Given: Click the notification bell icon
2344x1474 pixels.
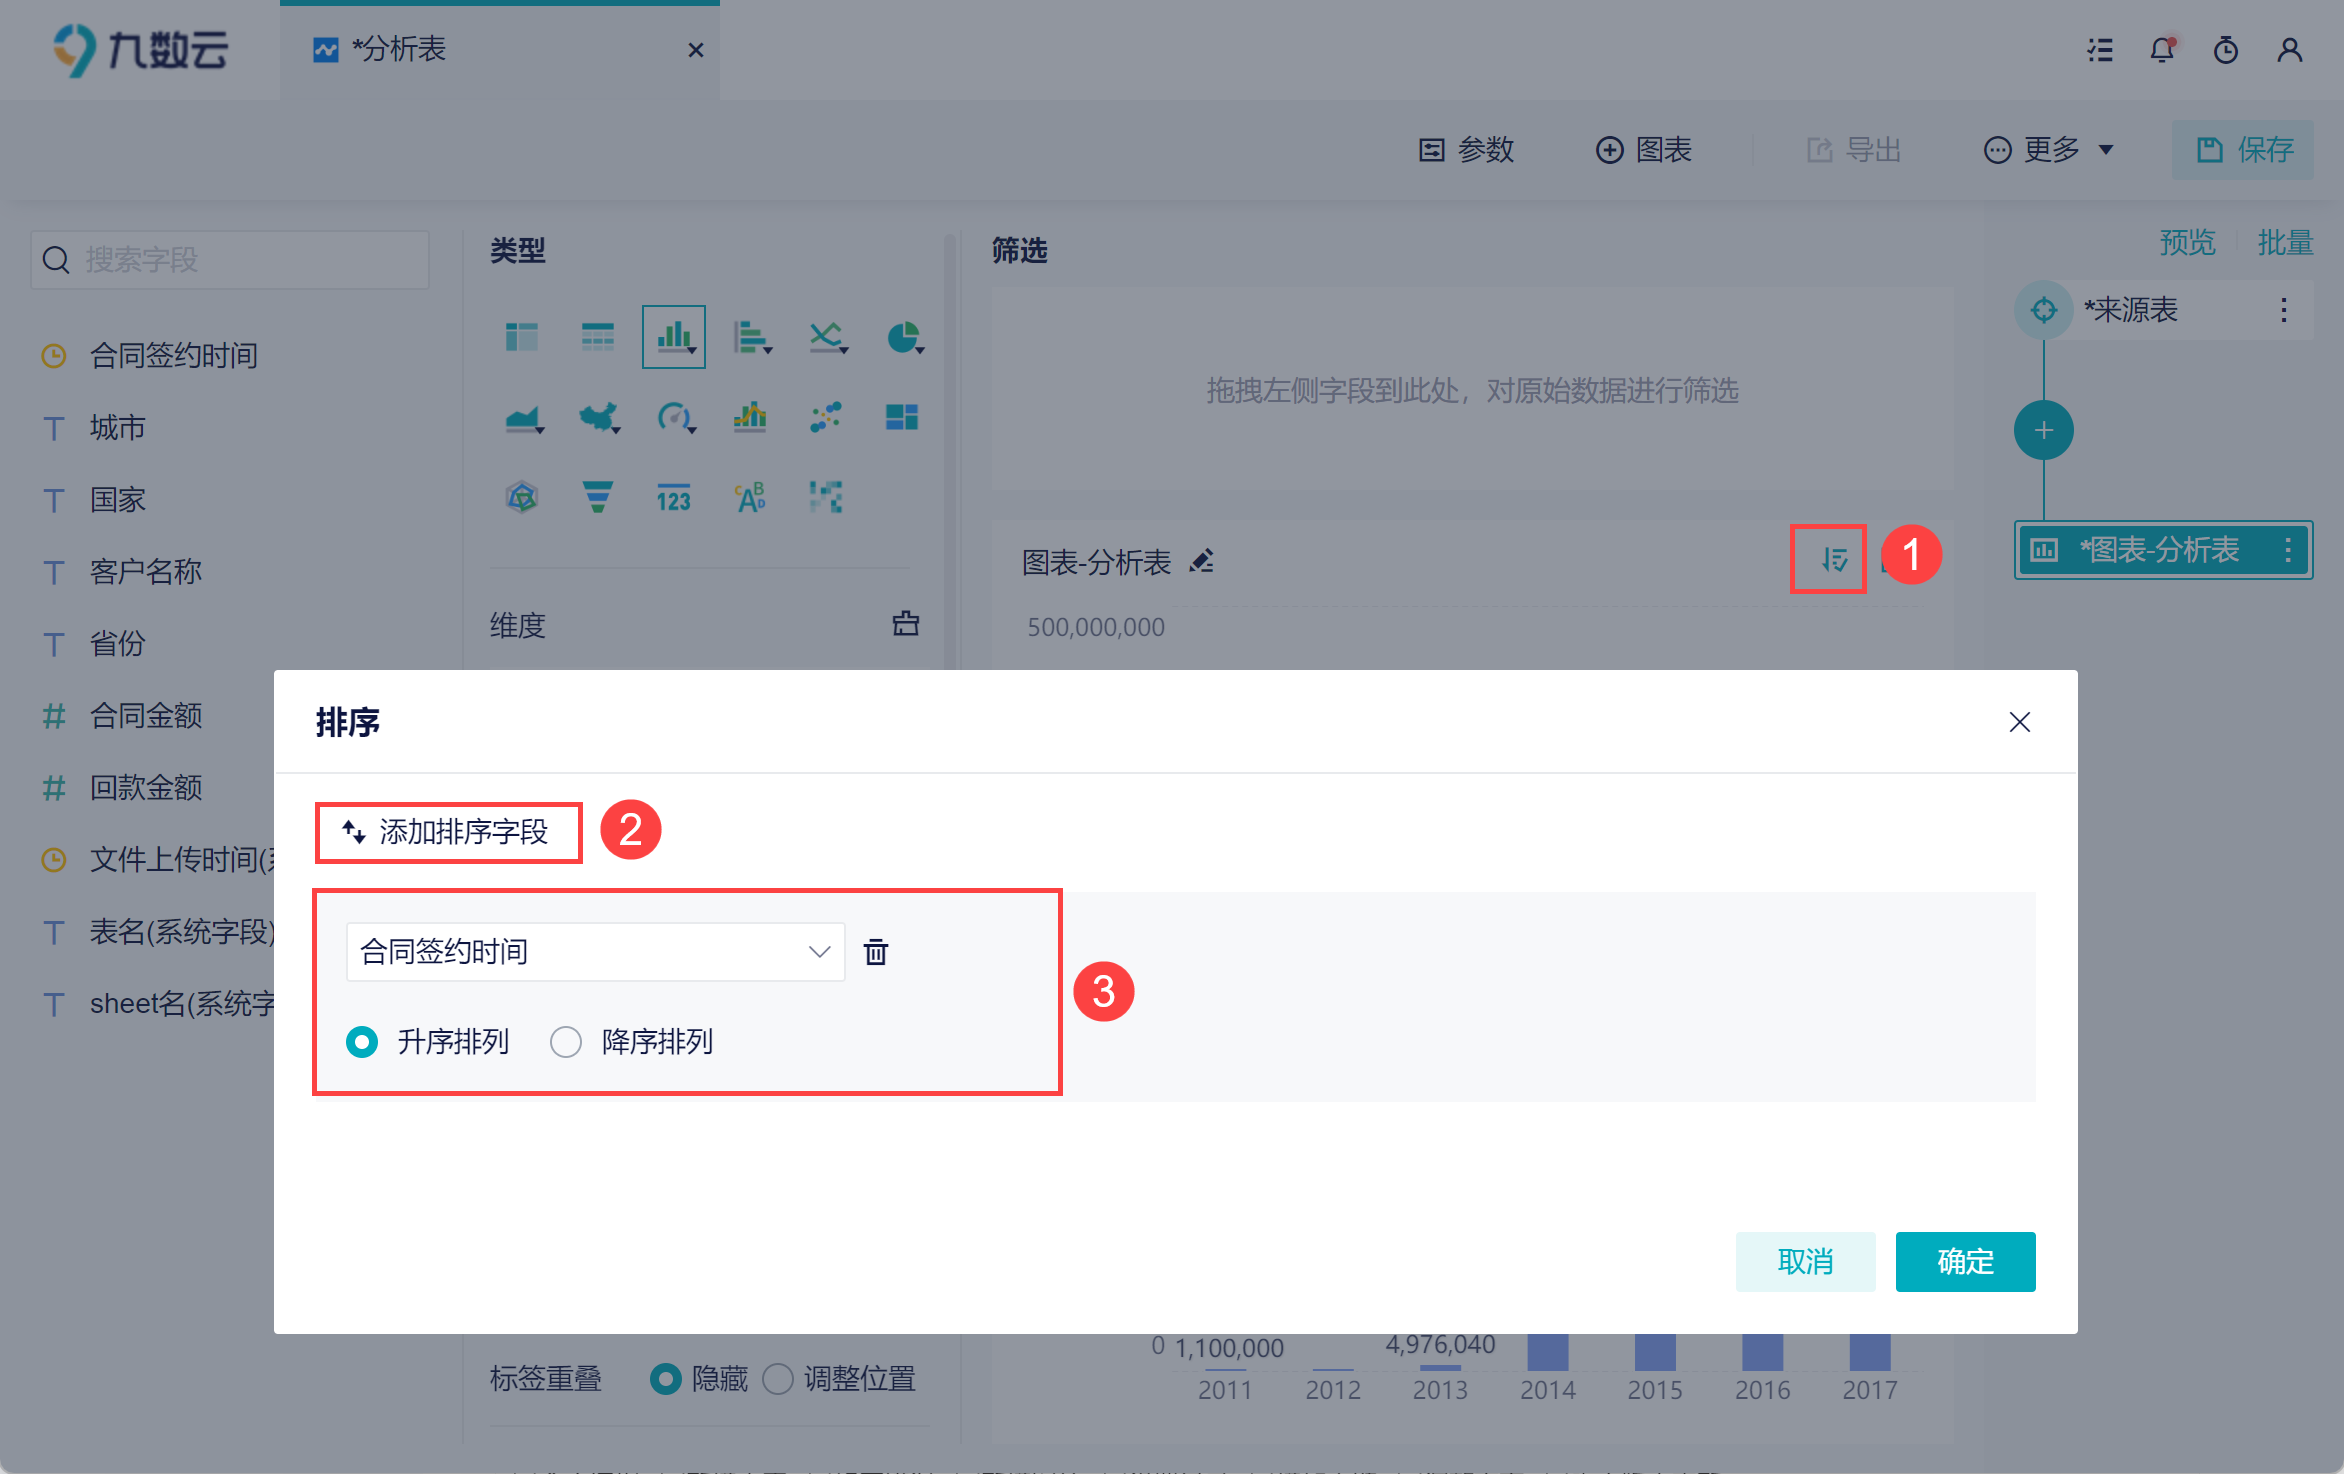Looking at the screenshot, I should click(x=2162, y=50).
